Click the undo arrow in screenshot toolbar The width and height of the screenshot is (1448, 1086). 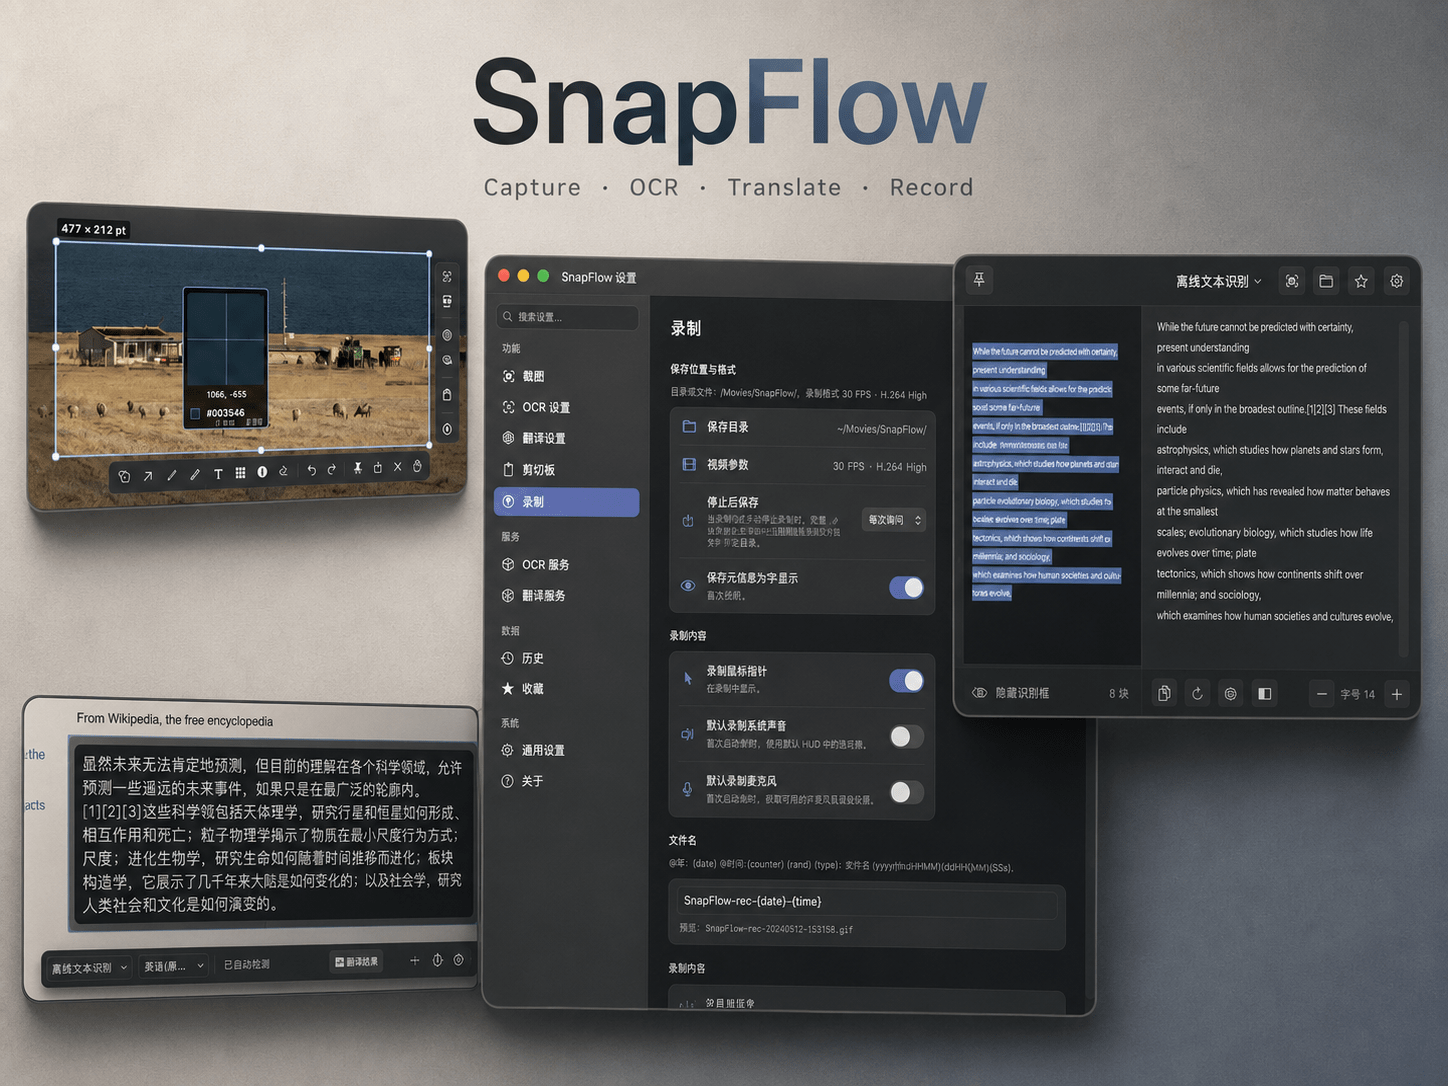click(311, 470)
